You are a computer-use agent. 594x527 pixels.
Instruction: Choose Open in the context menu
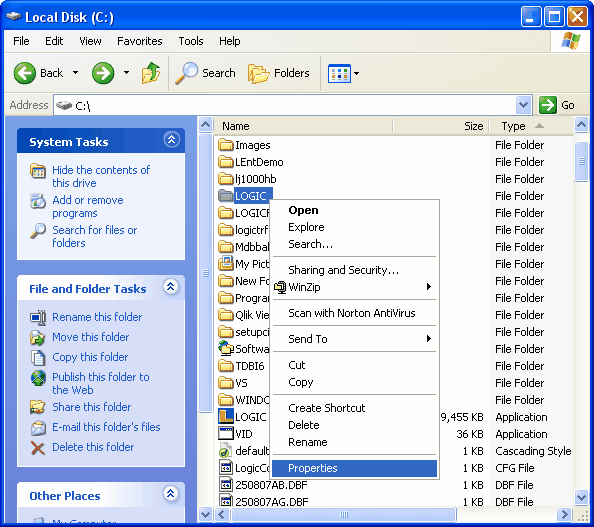[x=354, y=210]
